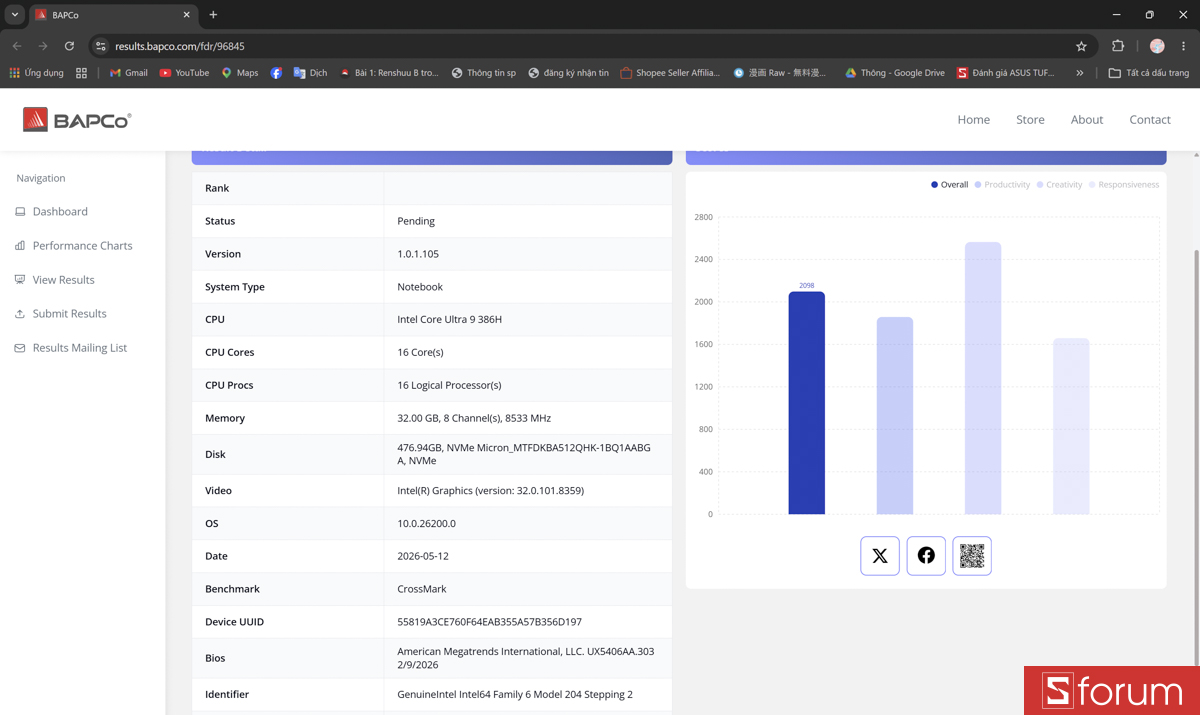The image size is (1200, 715).
Task: Expand hidden bookmarks chevron
Action: pos(1080,73)
